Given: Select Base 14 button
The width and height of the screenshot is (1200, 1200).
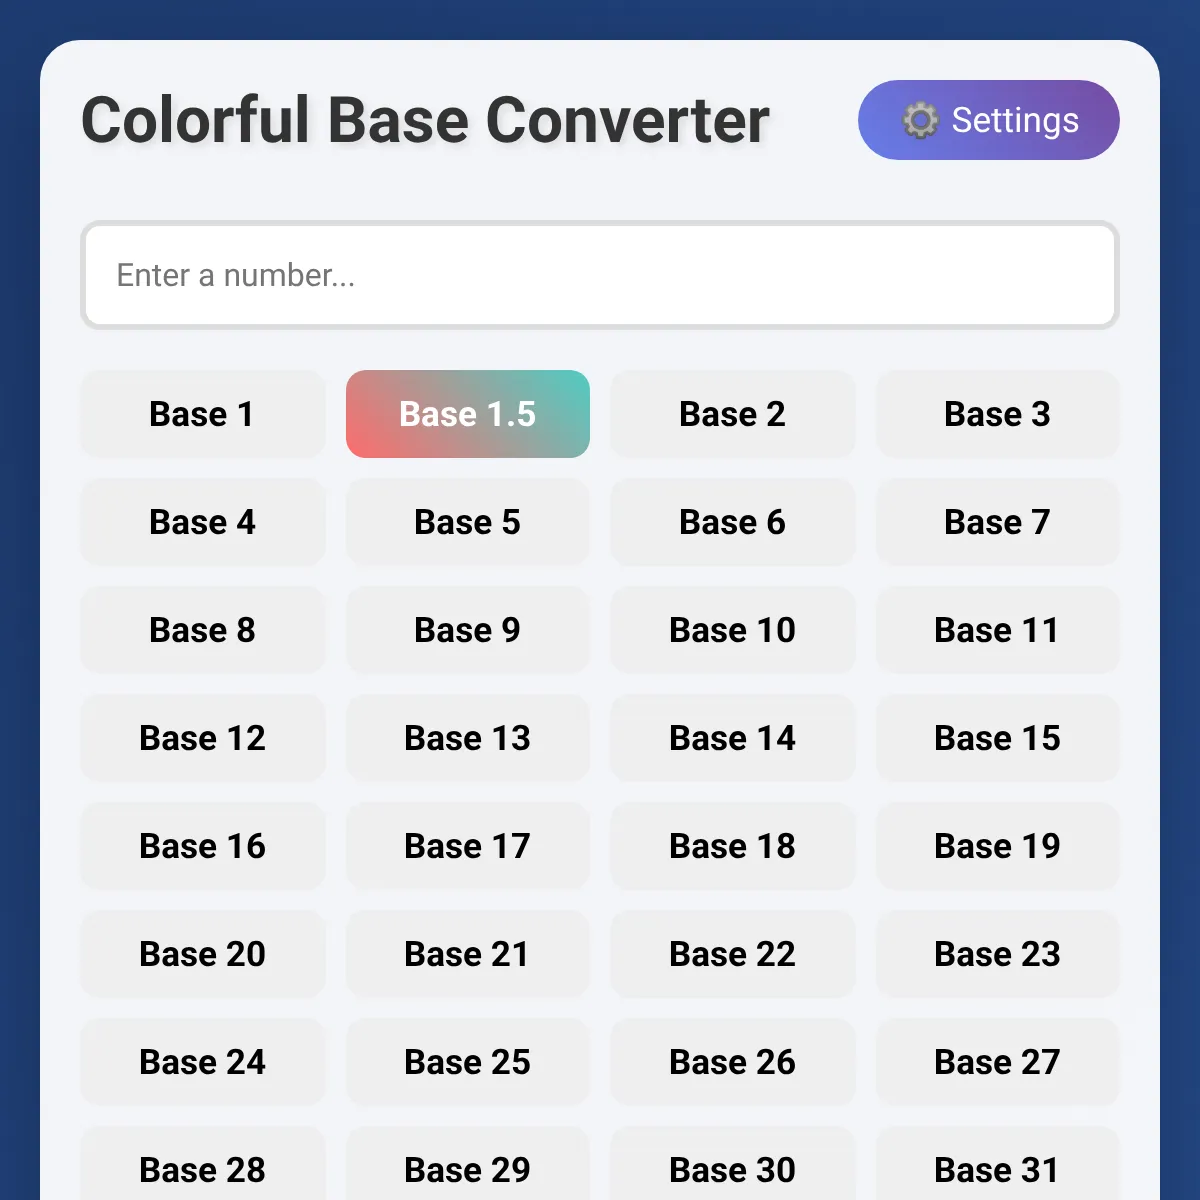Looking at the screenshot, I should coord(733,738).
